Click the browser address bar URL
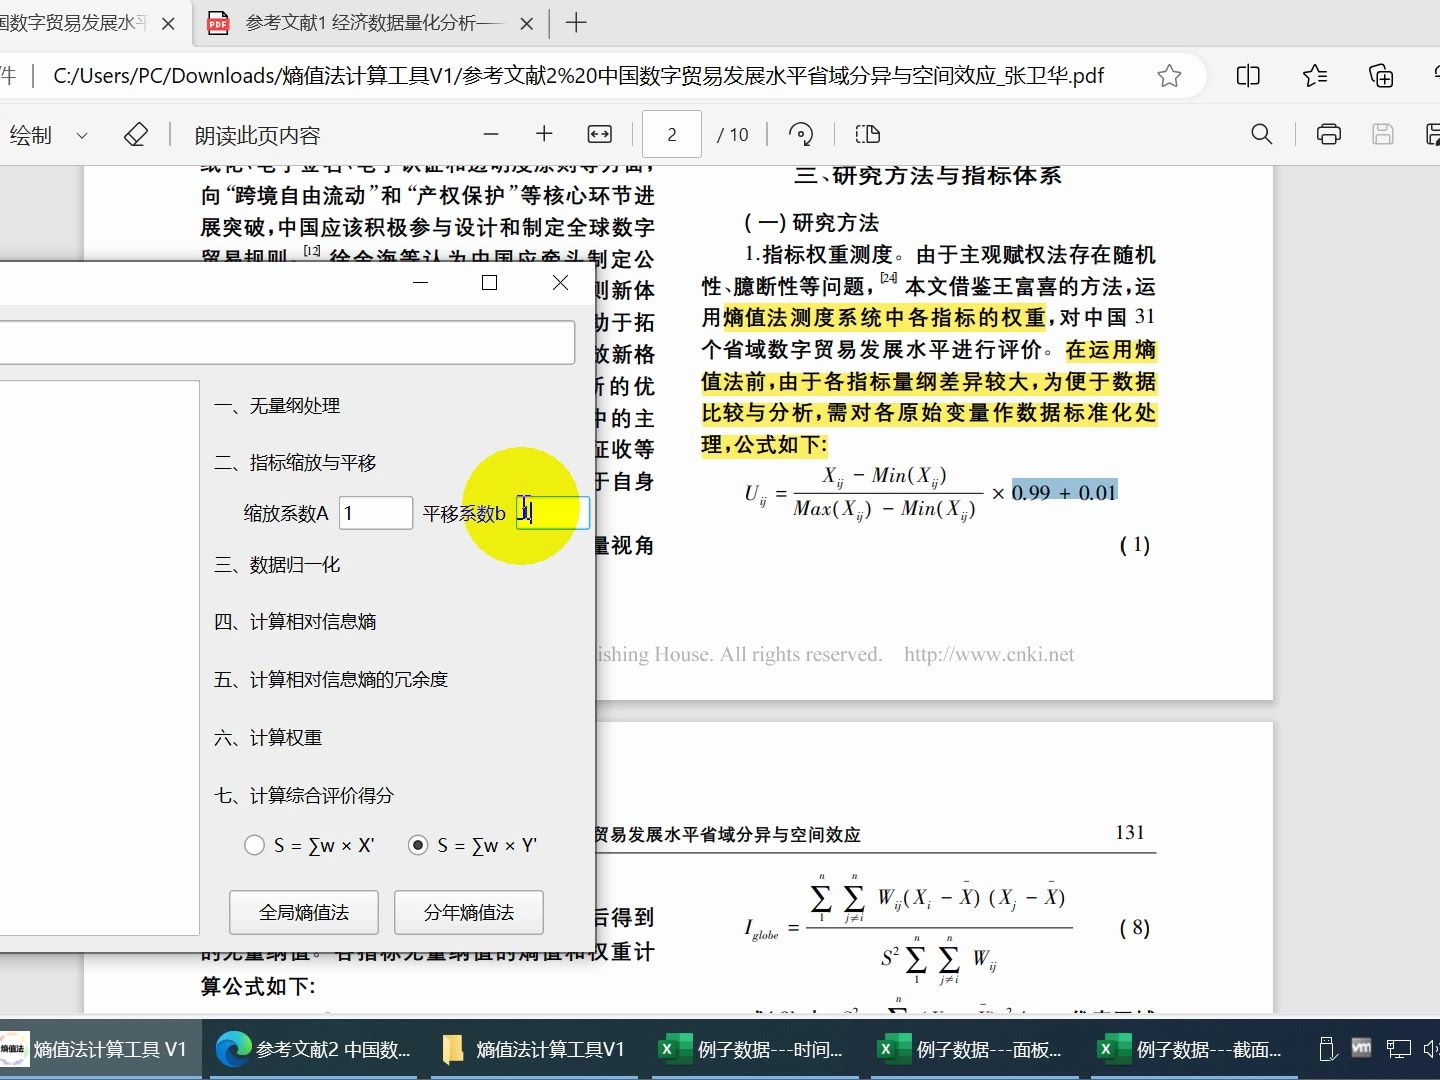The width and height of the screenshot is (1440, 1080). (x=578, y=76)
